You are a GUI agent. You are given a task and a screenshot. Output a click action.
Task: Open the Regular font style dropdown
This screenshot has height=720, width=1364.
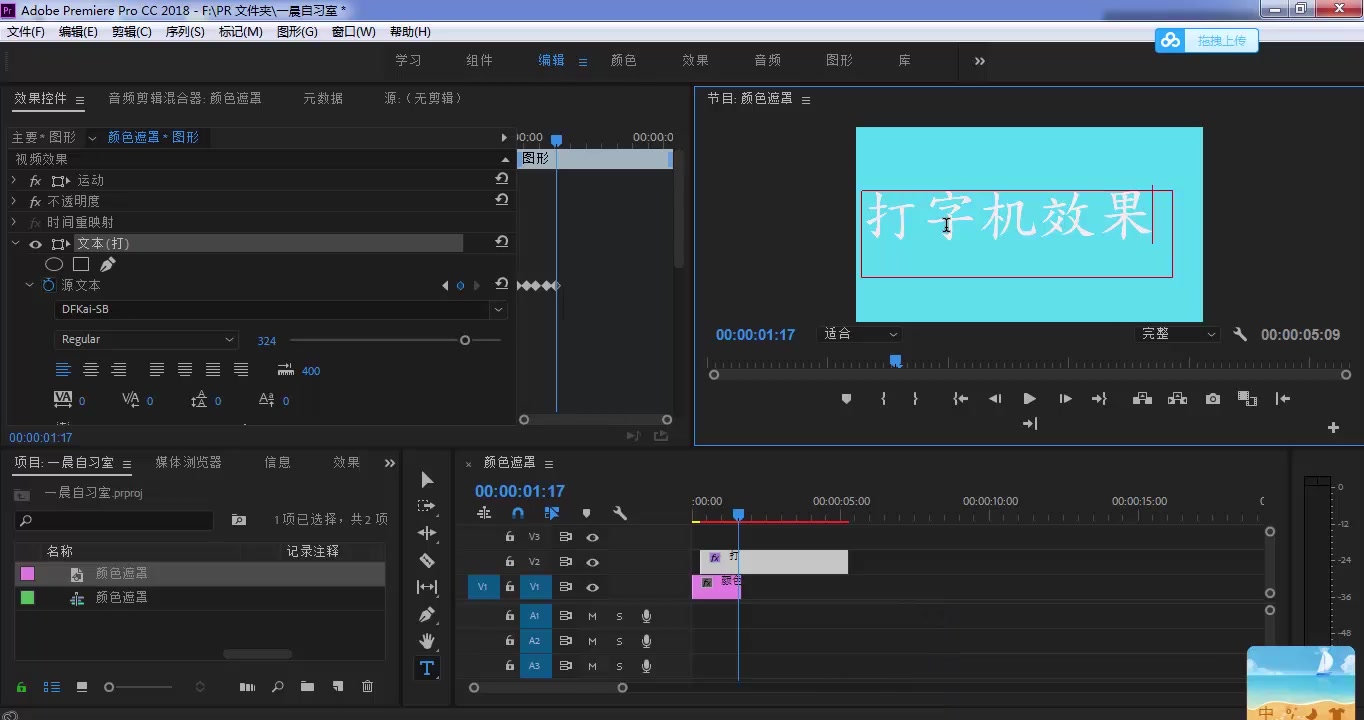147,340
